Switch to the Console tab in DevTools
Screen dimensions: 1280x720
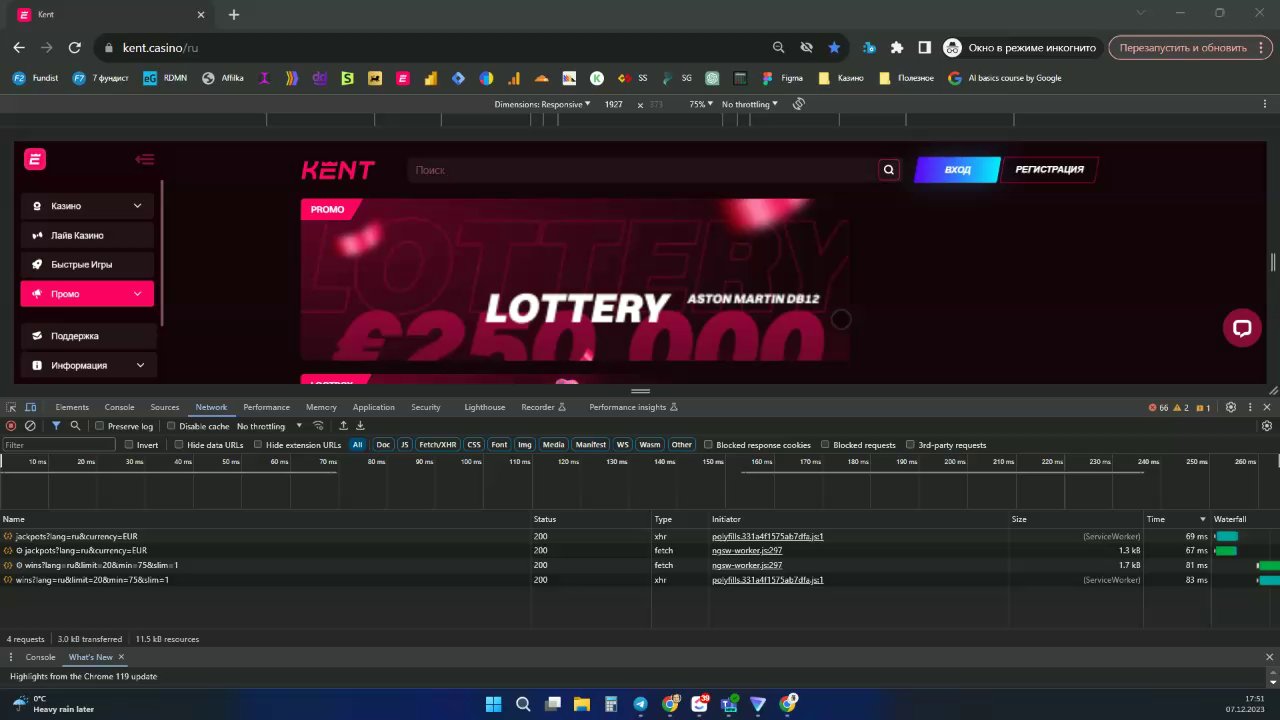119,407
